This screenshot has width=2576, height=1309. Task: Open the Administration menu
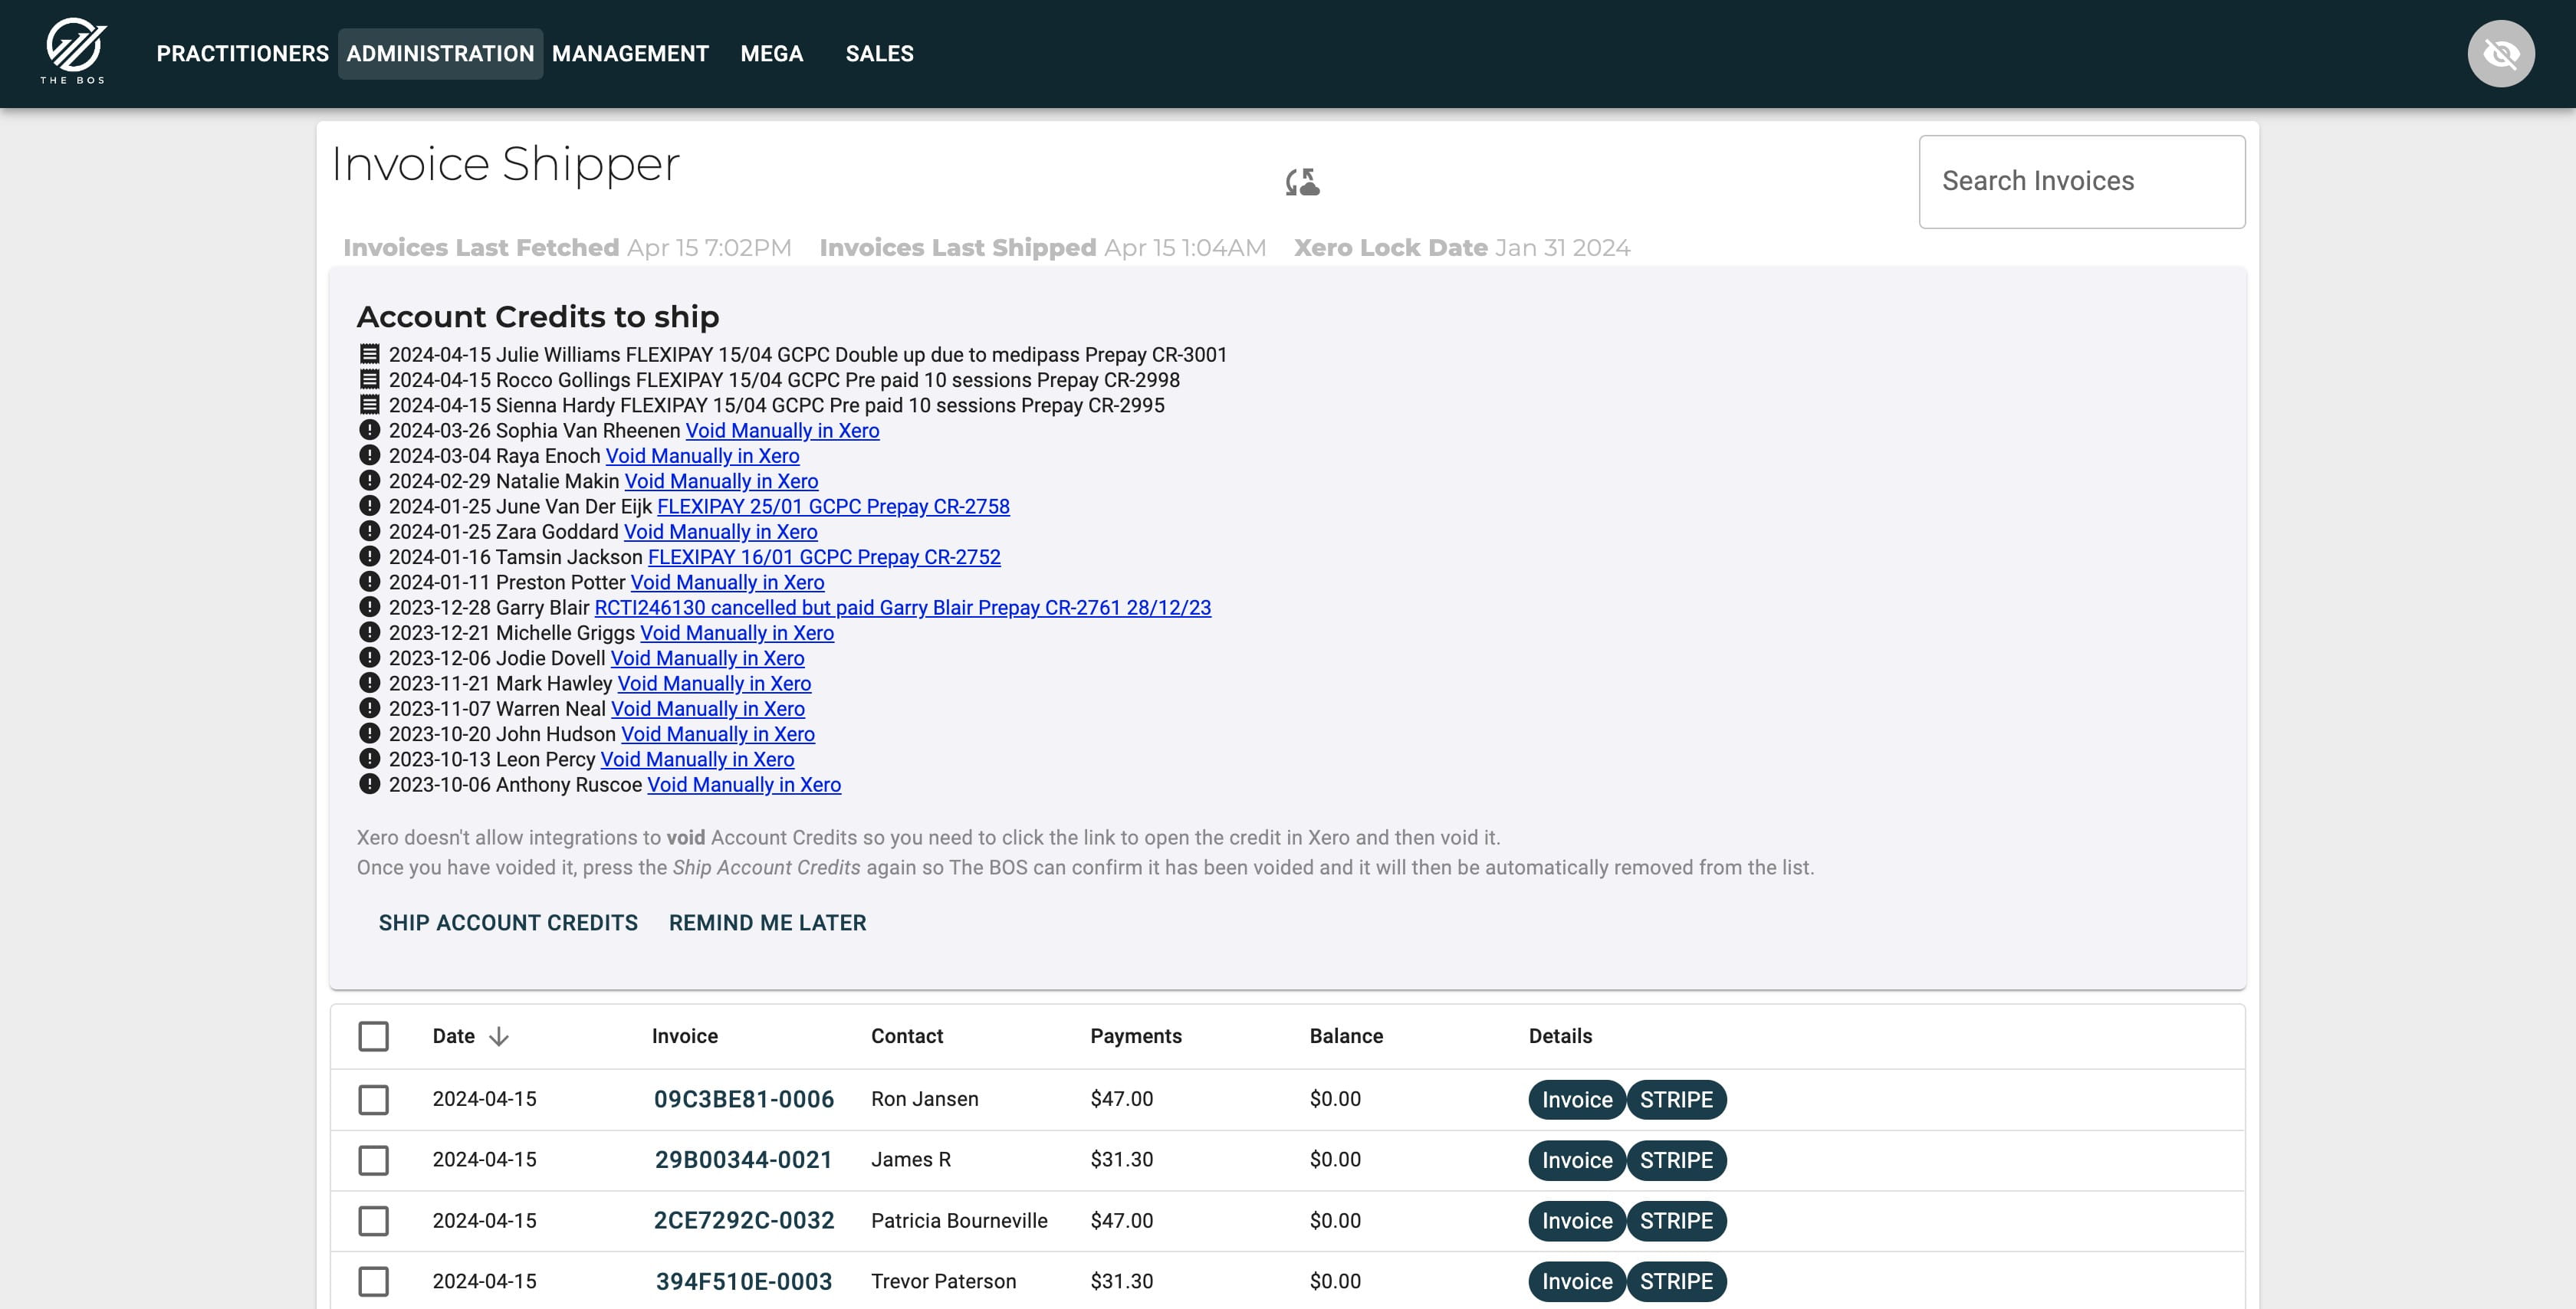tap(440, 54)
